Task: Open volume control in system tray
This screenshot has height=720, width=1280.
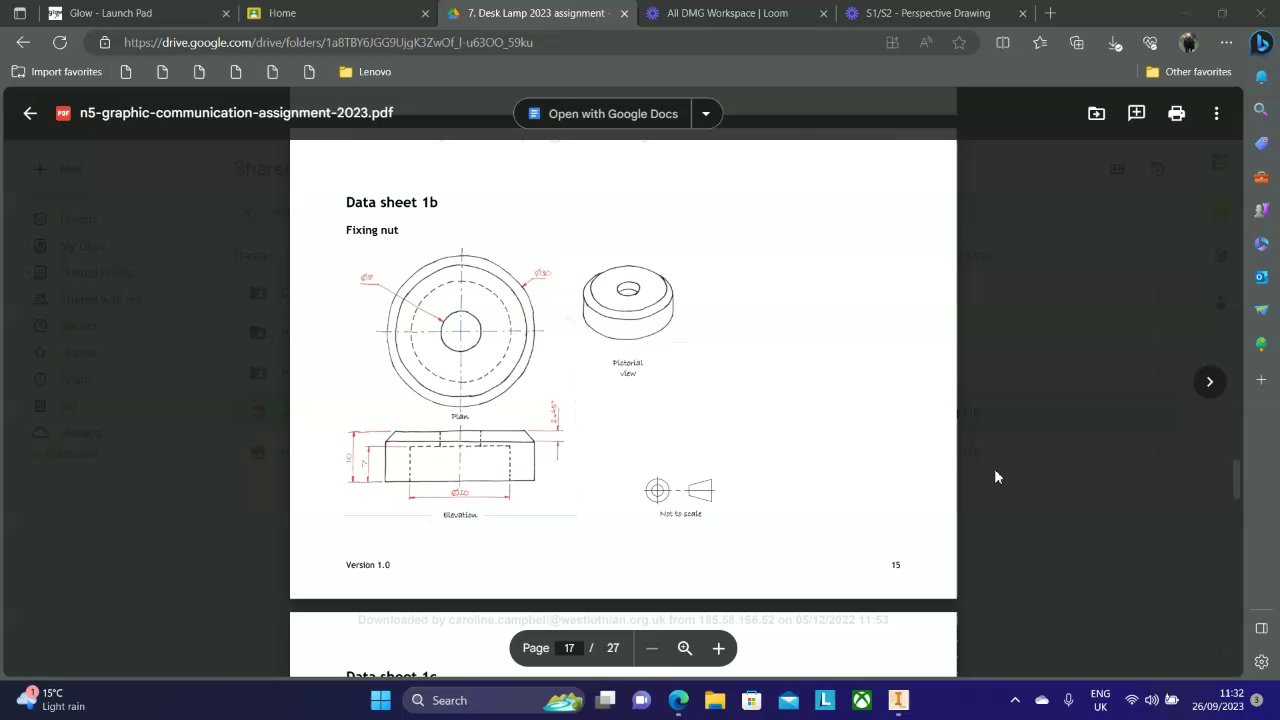Action: (1151, 700)
